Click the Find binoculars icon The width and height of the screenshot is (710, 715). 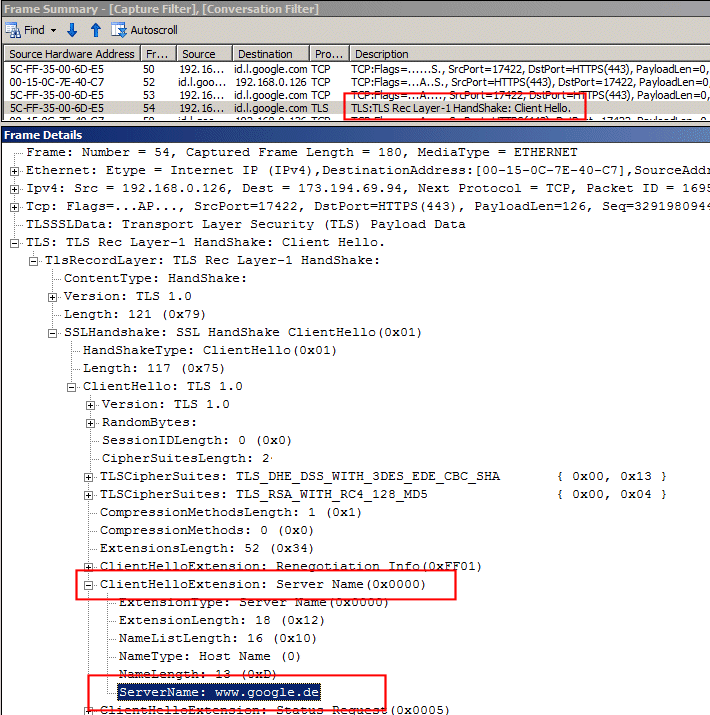point(13,30)
